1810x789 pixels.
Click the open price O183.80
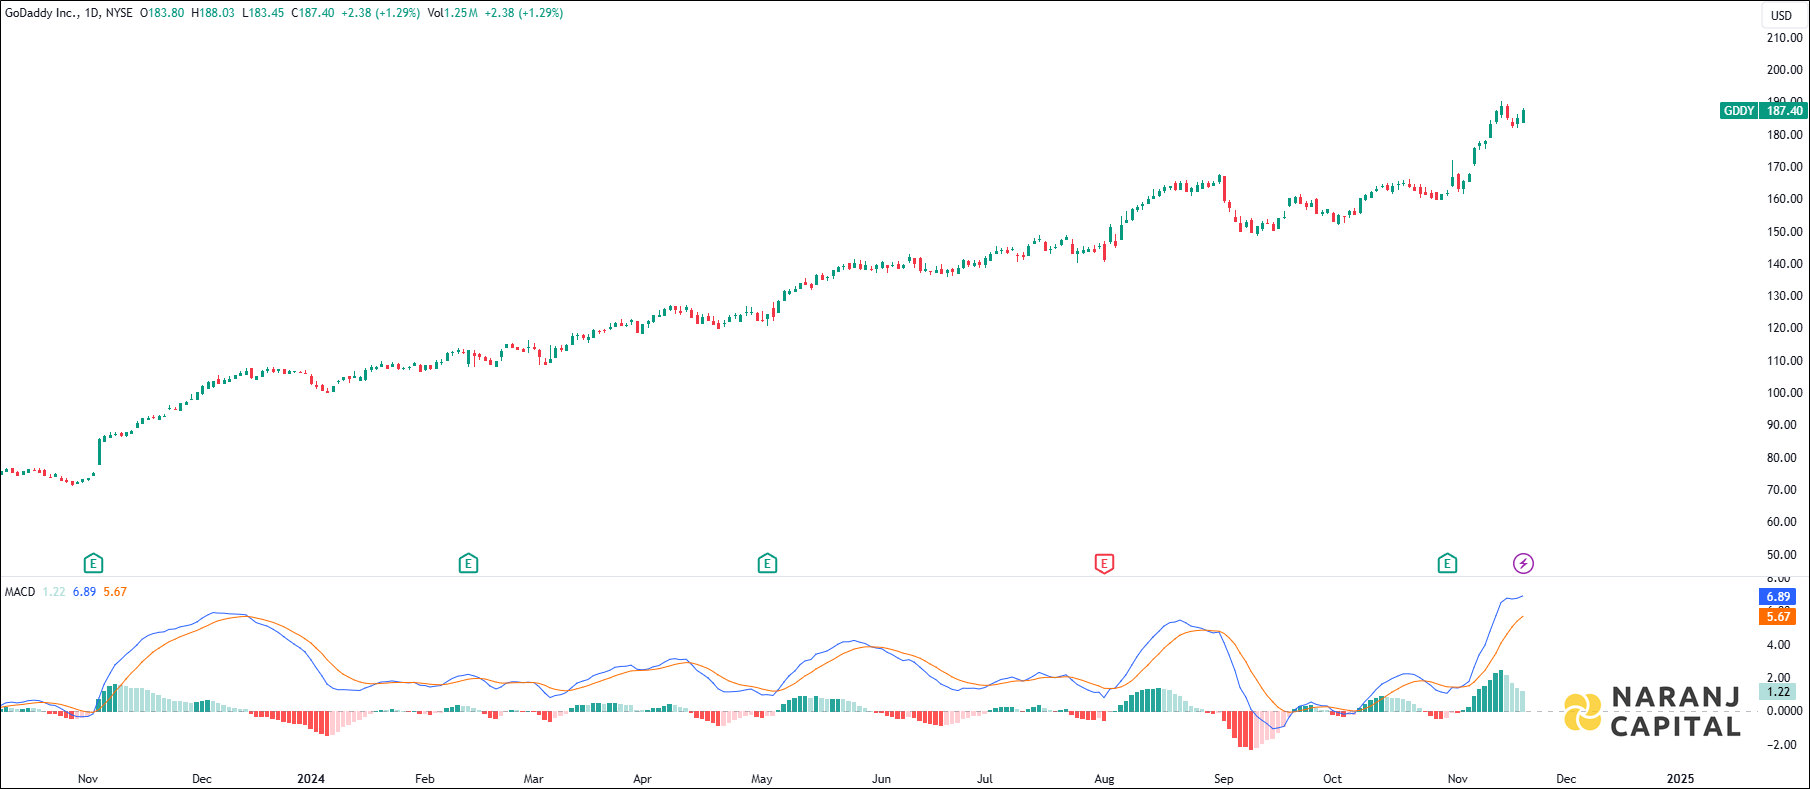pos(162,13)
